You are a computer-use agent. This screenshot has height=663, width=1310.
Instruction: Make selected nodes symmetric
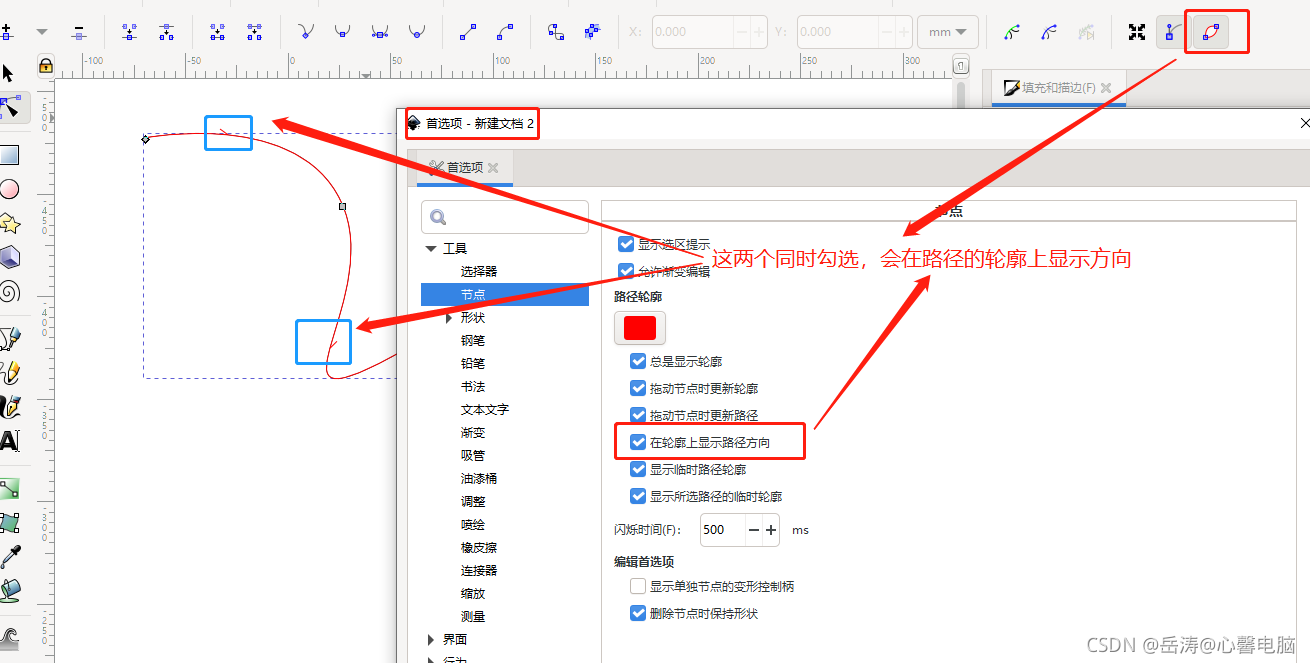(x=379, y=32)
